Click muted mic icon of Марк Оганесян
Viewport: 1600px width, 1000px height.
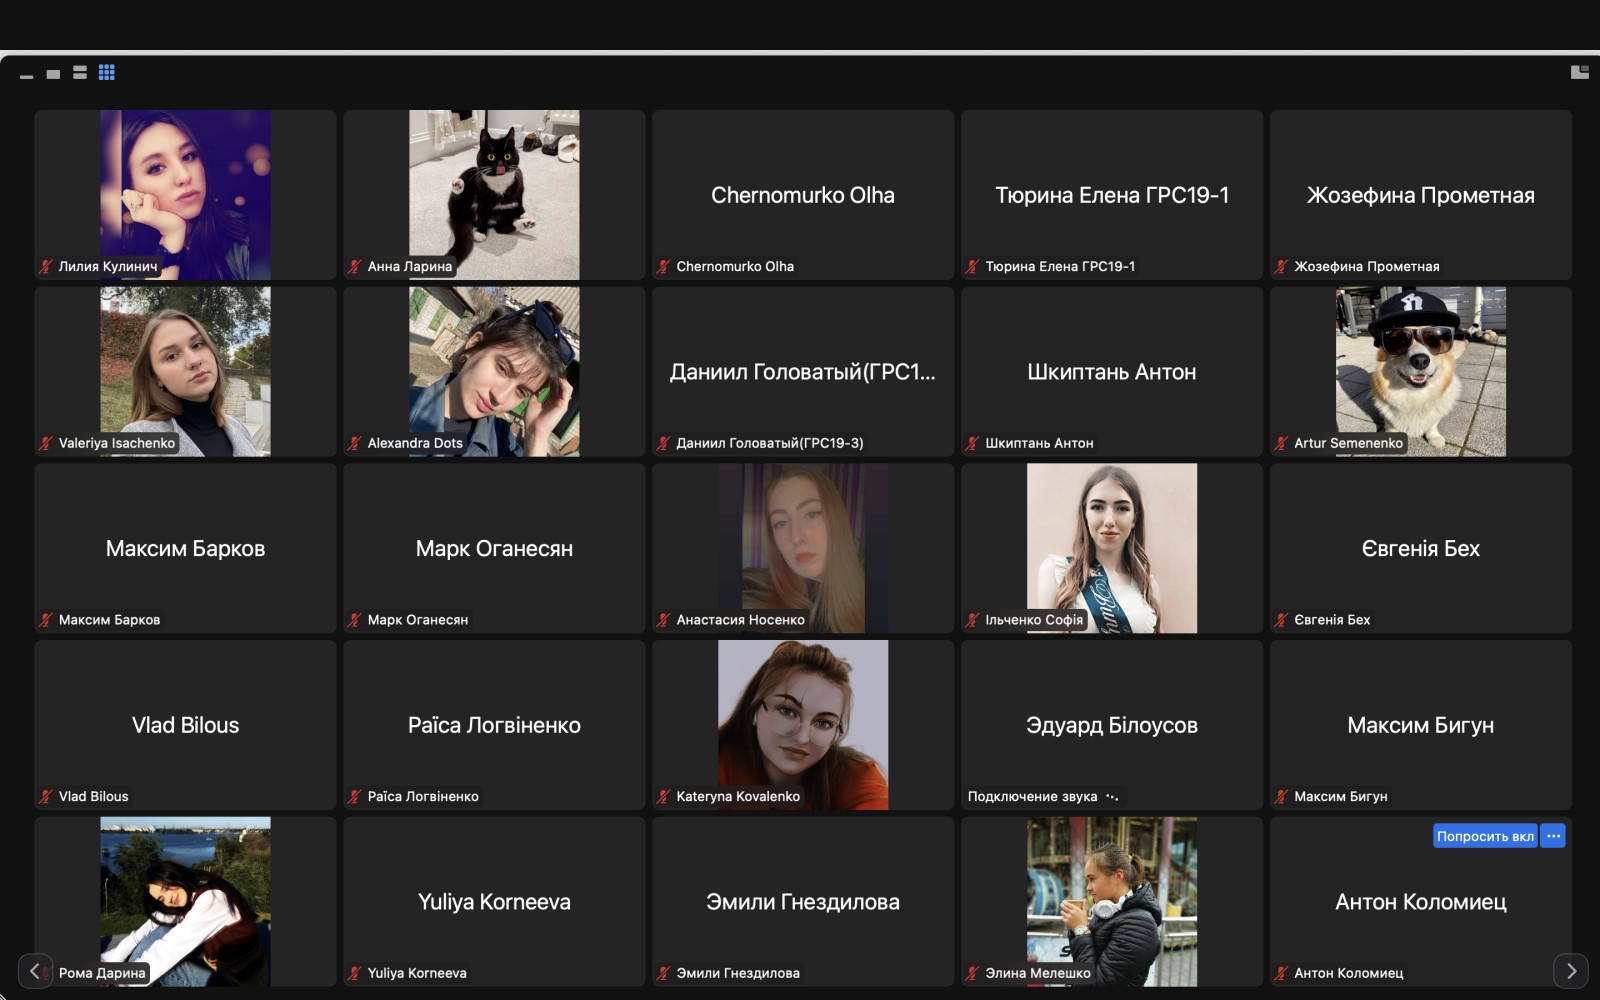355,620
